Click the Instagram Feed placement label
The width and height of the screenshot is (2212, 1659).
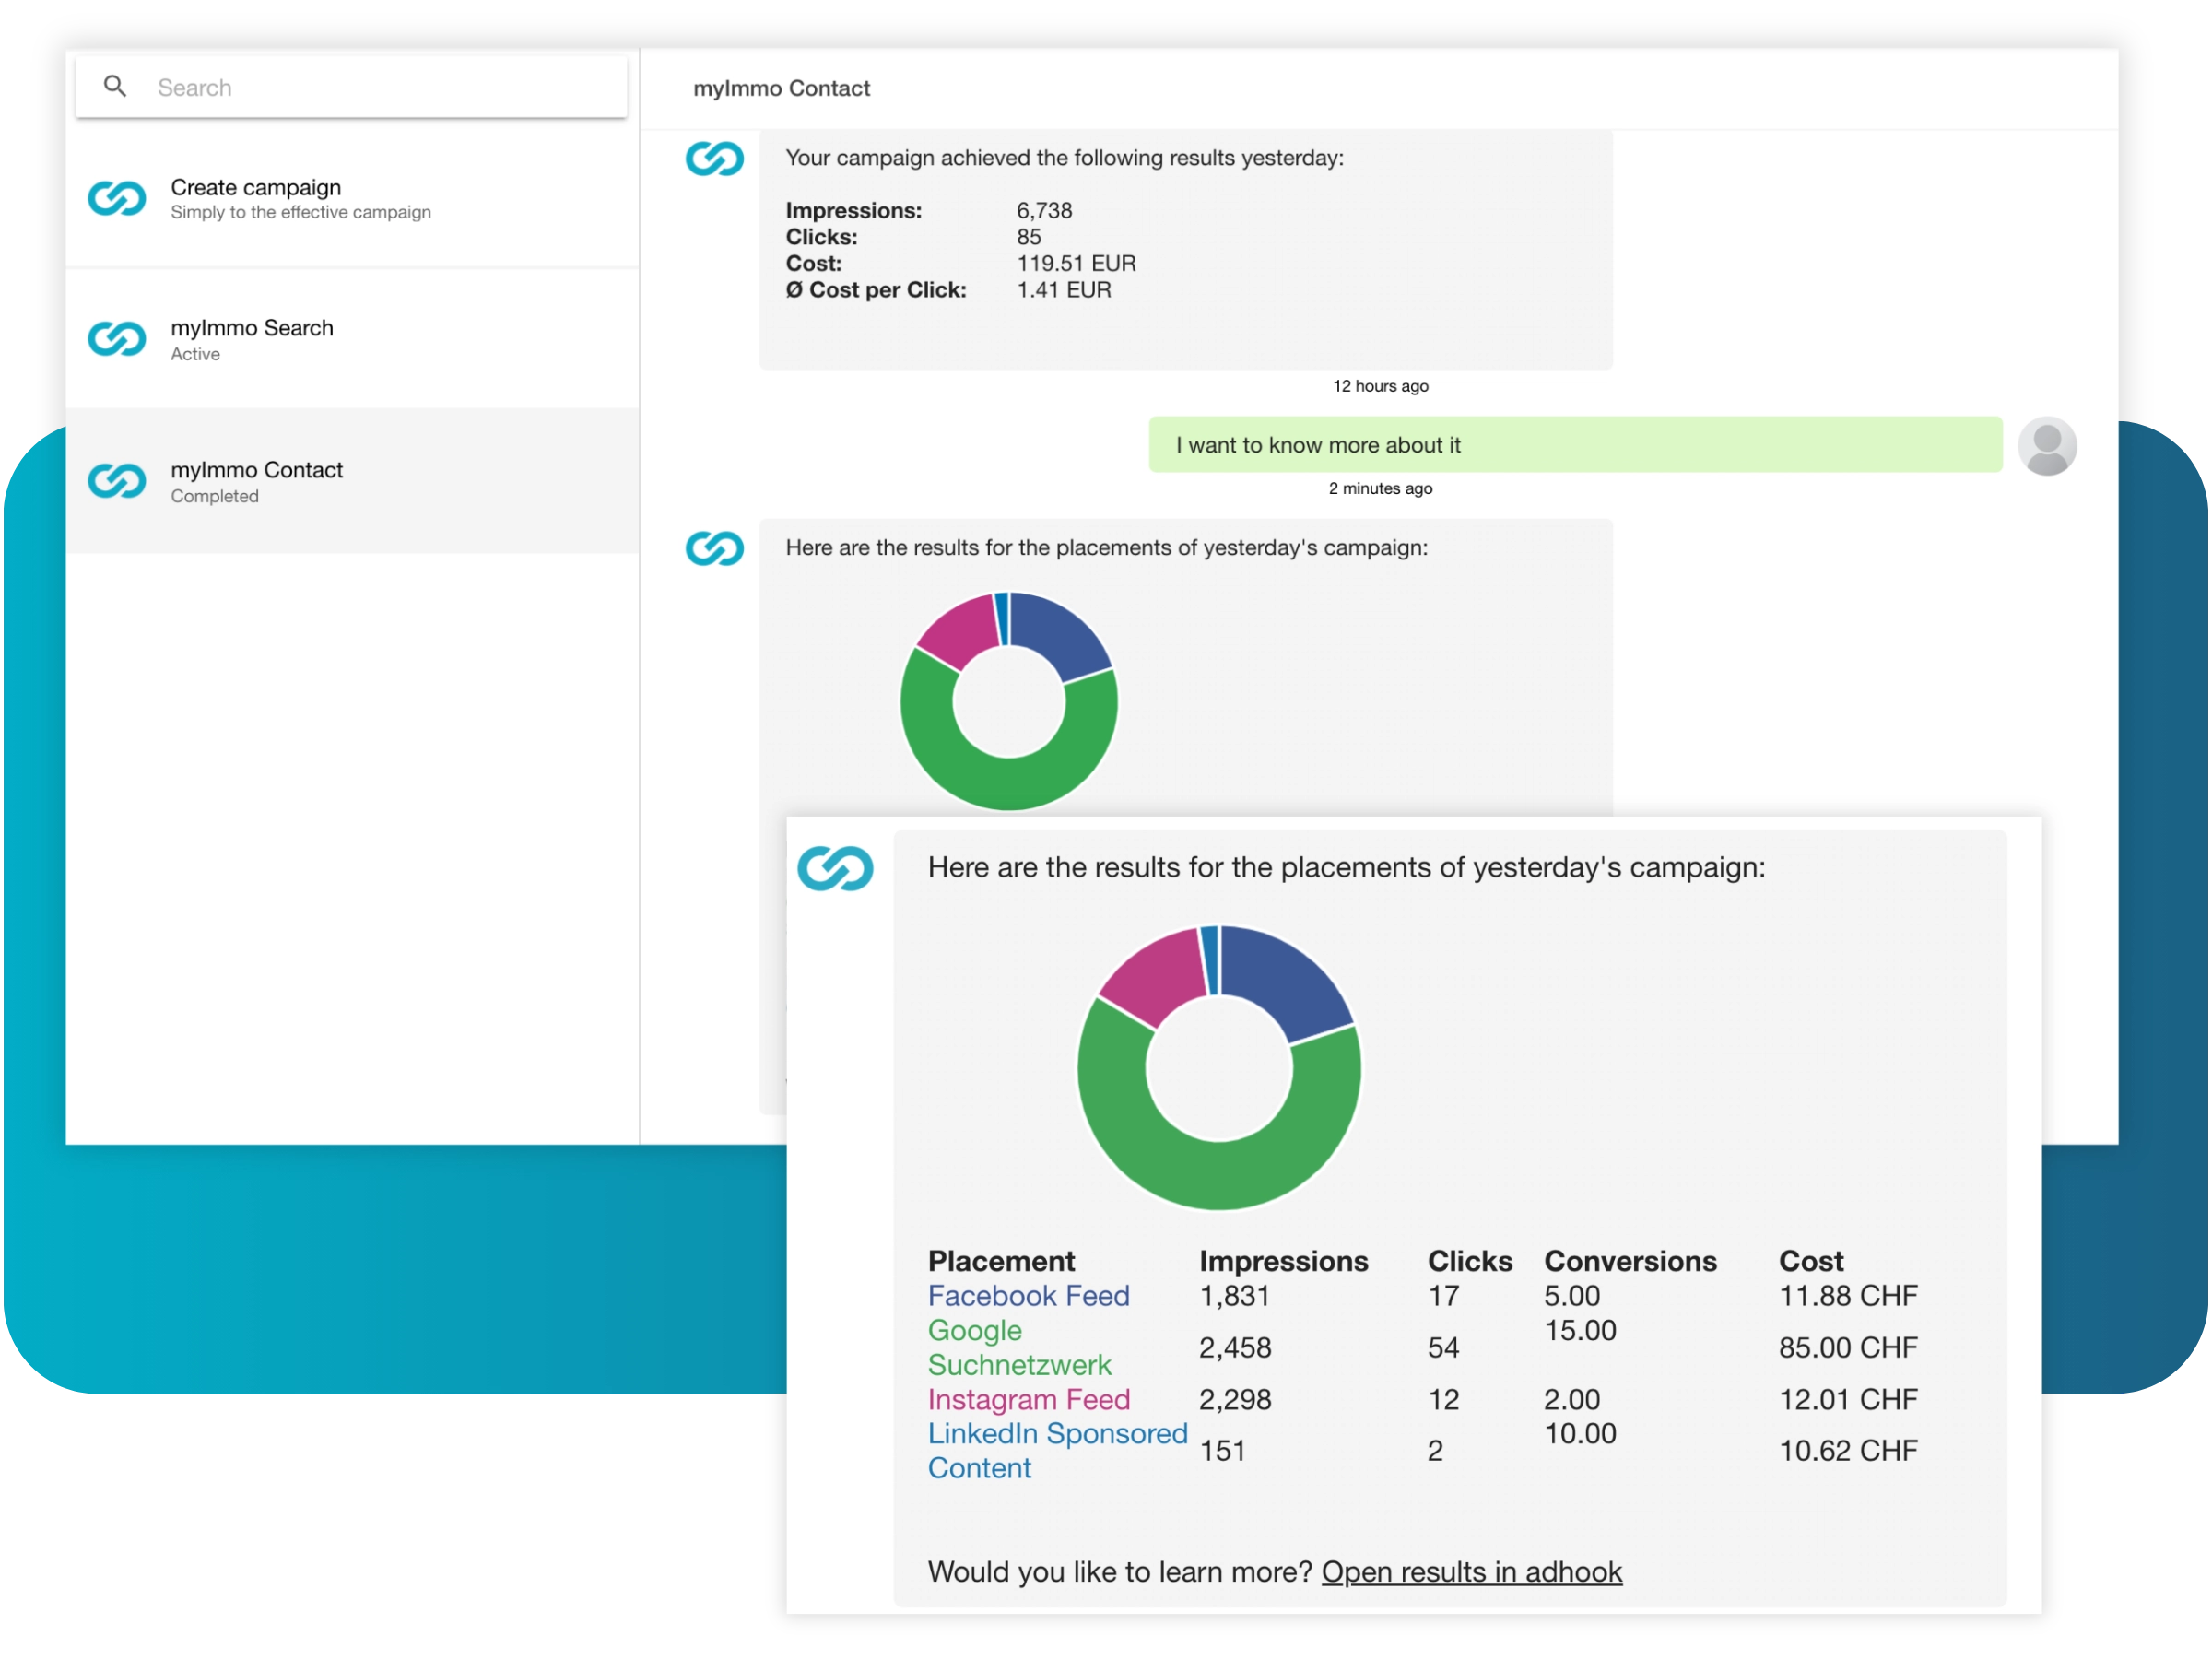tap(1028, 1399)
